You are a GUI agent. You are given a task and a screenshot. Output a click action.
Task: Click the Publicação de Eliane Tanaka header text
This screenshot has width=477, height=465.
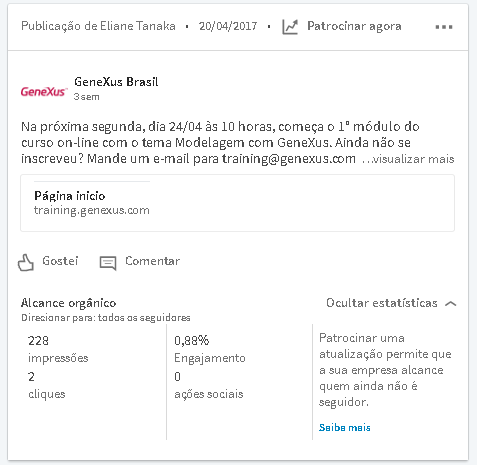(98, 26)
